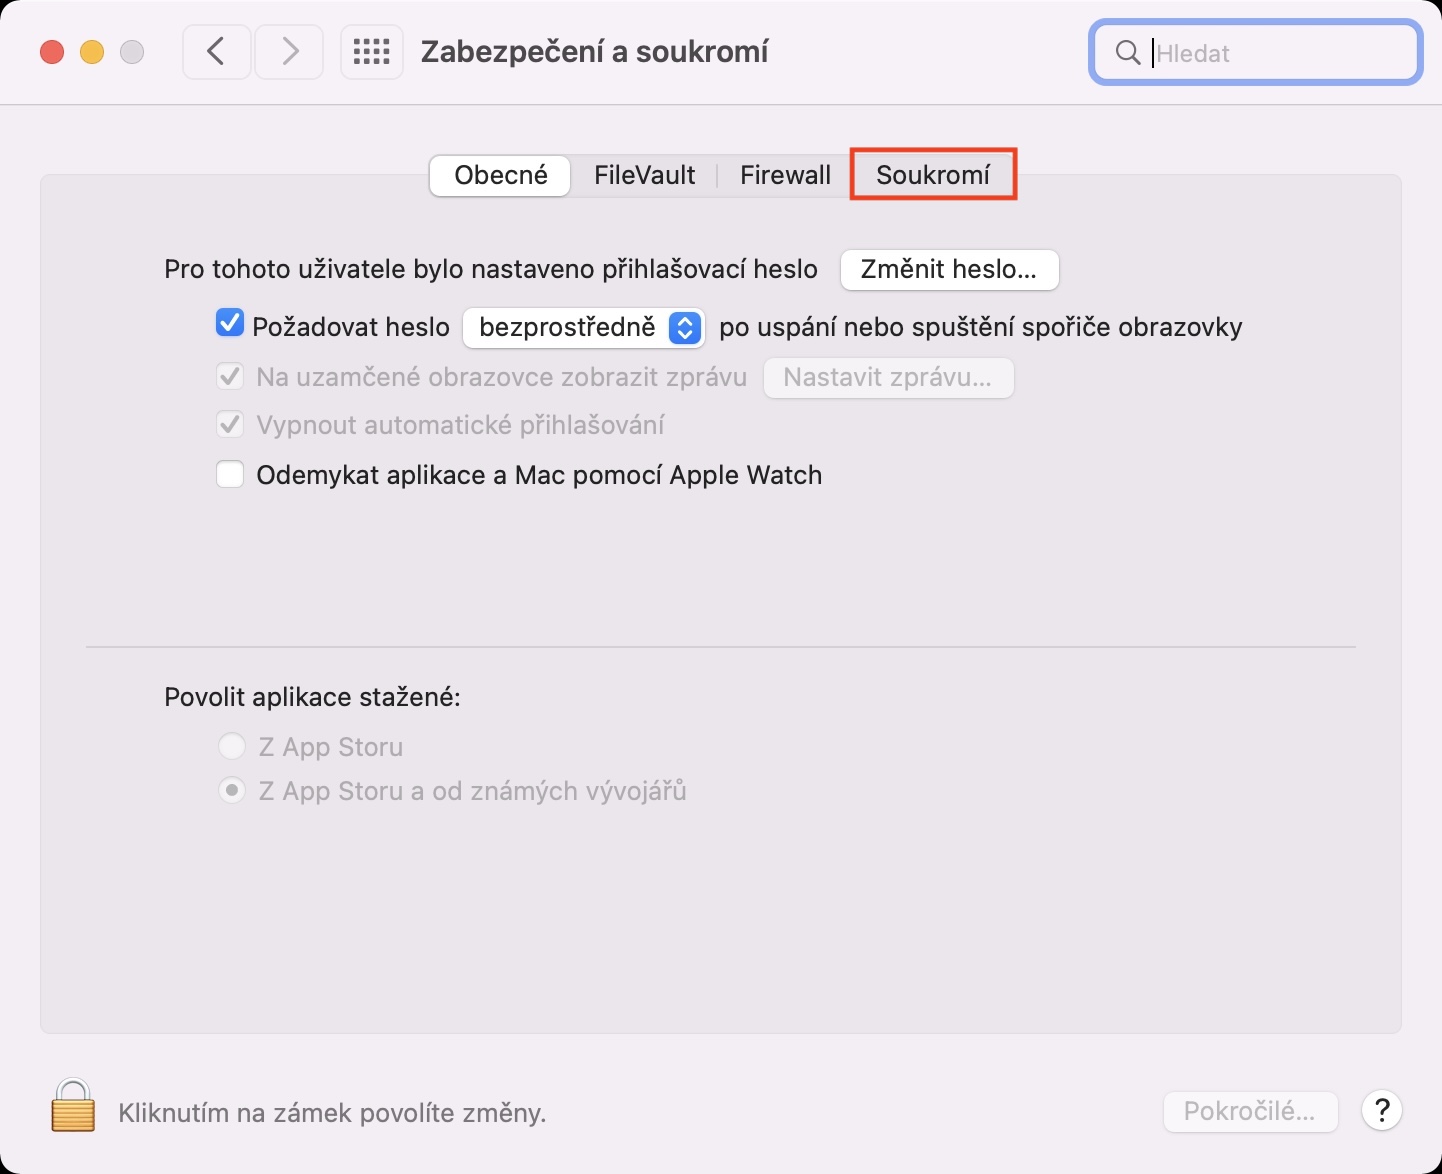Image resolution: width=1442 pixels, height=1174 pixels.
Task: Switch to the Firewall tab
Action: [x=785, y=175]
